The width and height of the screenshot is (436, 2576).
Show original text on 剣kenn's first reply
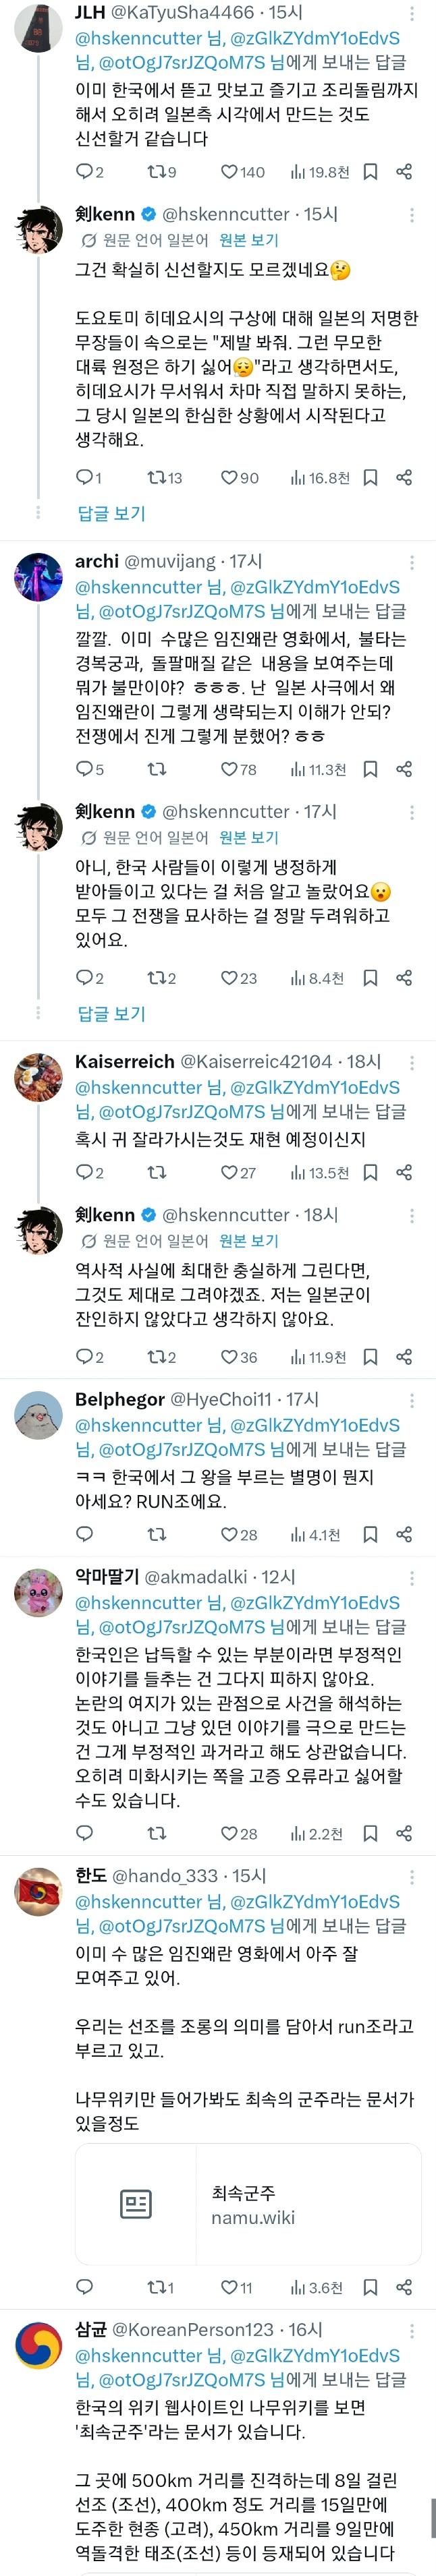point(249,240)
